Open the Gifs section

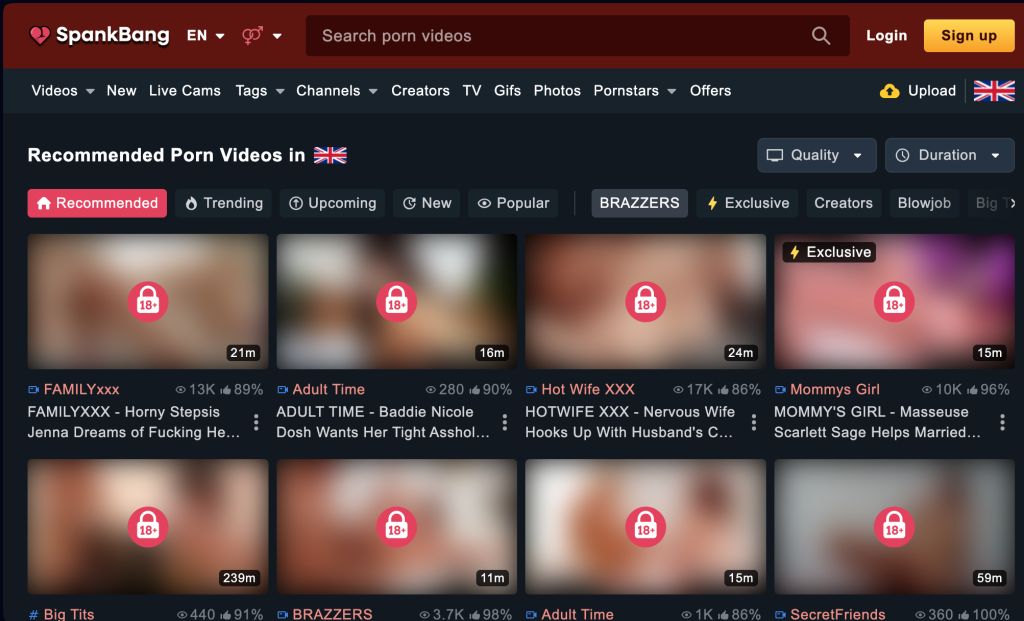pyautogui.click(x=507, y=91)
